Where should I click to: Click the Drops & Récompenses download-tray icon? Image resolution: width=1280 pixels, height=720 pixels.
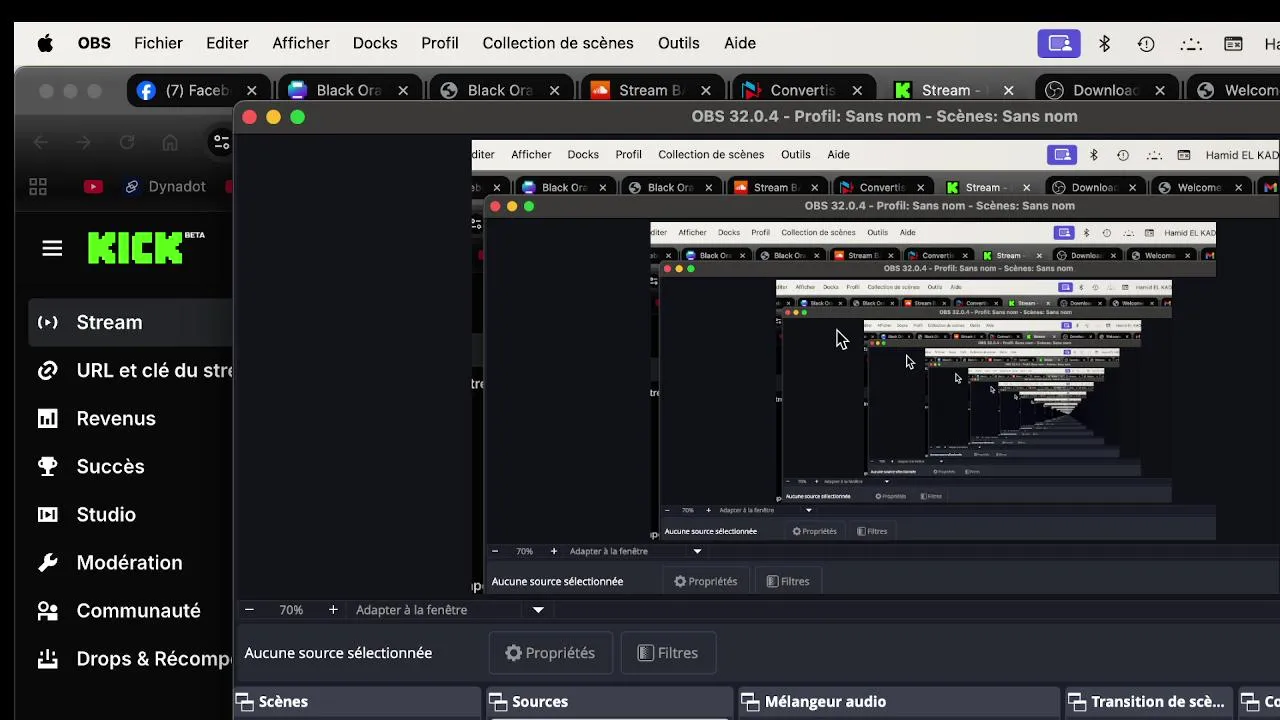tap(47, 658)
